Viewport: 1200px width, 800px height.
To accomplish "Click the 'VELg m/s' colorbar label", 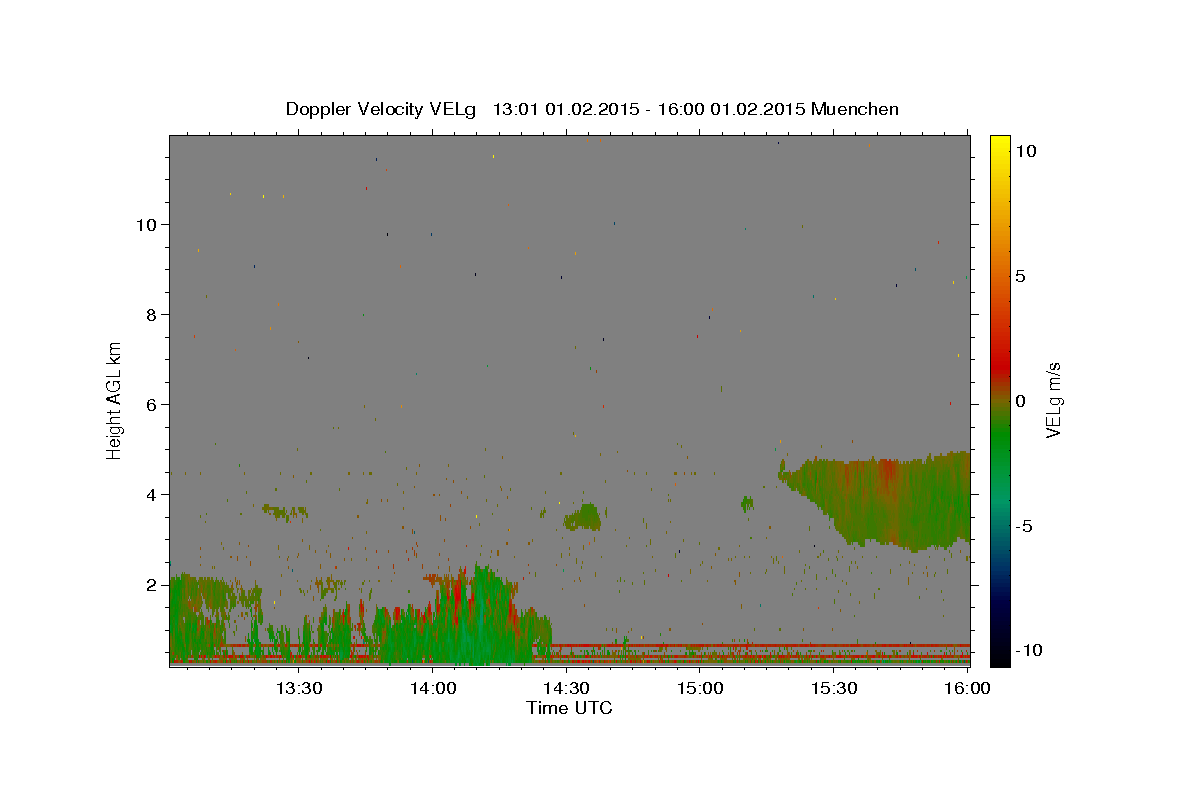I will coord(1054,401).
